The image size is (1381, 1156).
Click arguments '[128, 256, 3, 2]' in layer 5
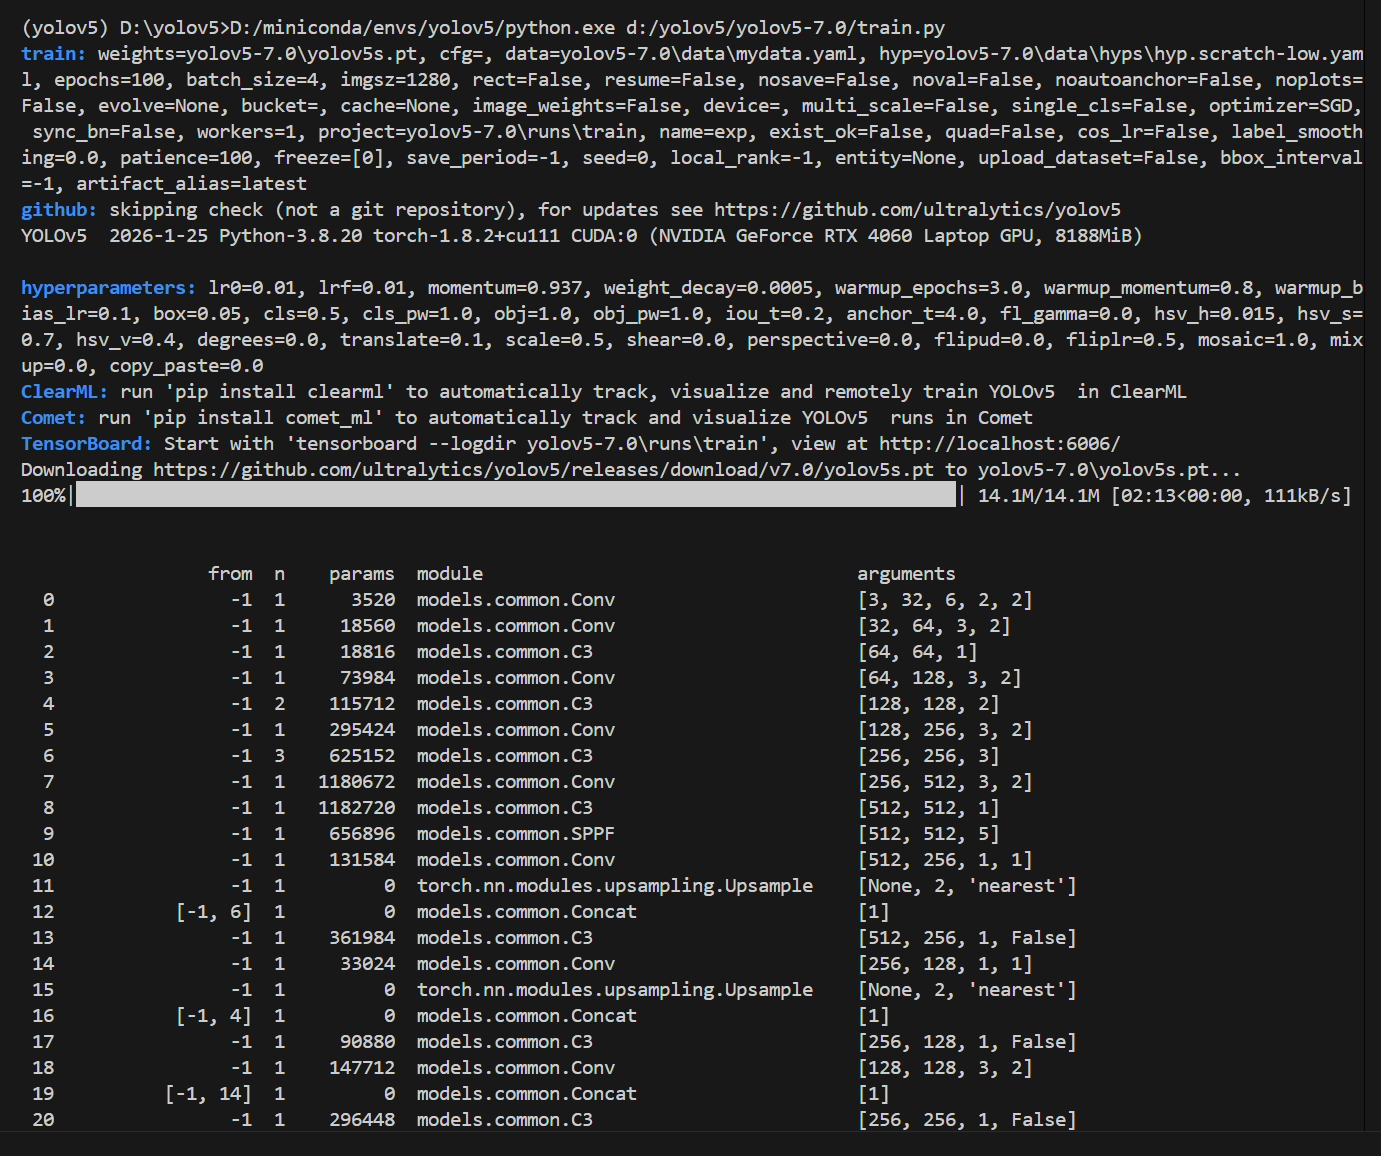945,730
